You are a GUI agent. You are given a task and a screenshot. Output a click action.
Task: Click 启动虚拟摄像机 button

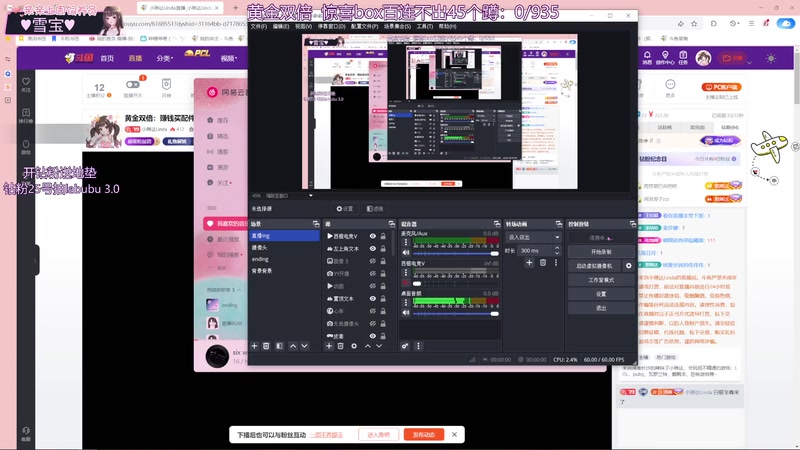pyautogui.click(x=594, y=266)
